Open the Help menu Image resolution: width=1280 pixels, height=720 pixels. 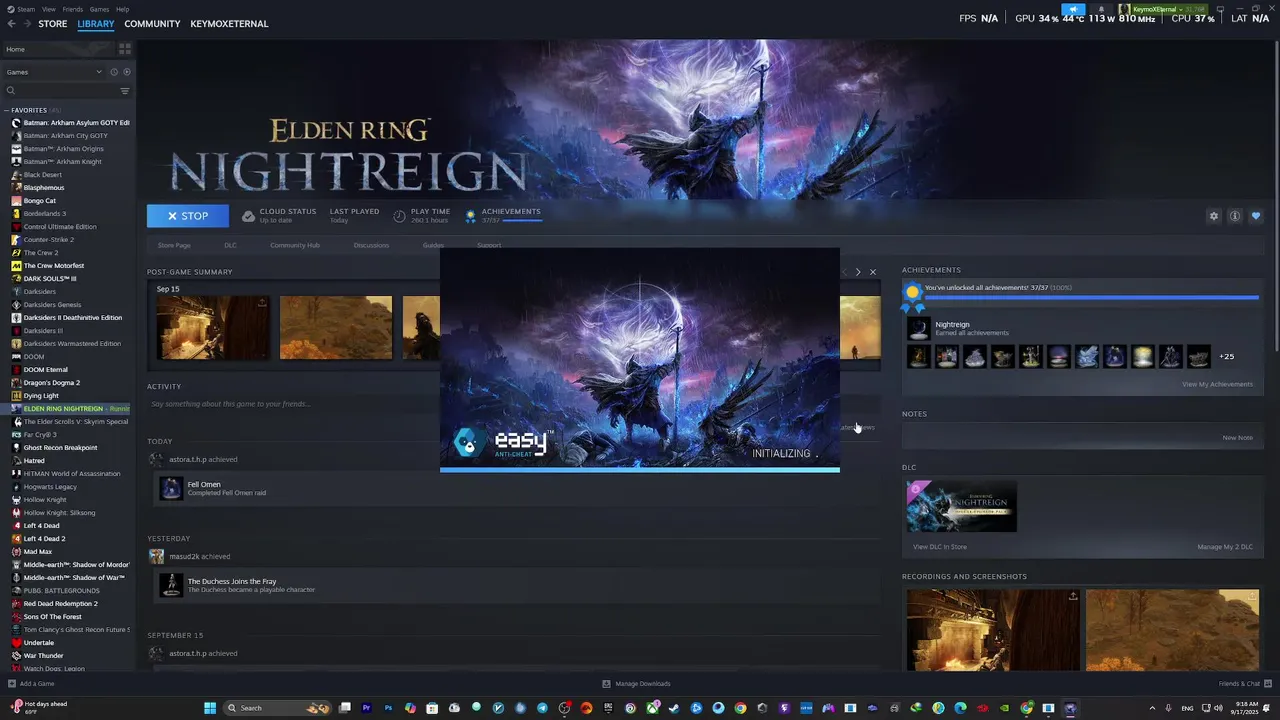(122, 9)
